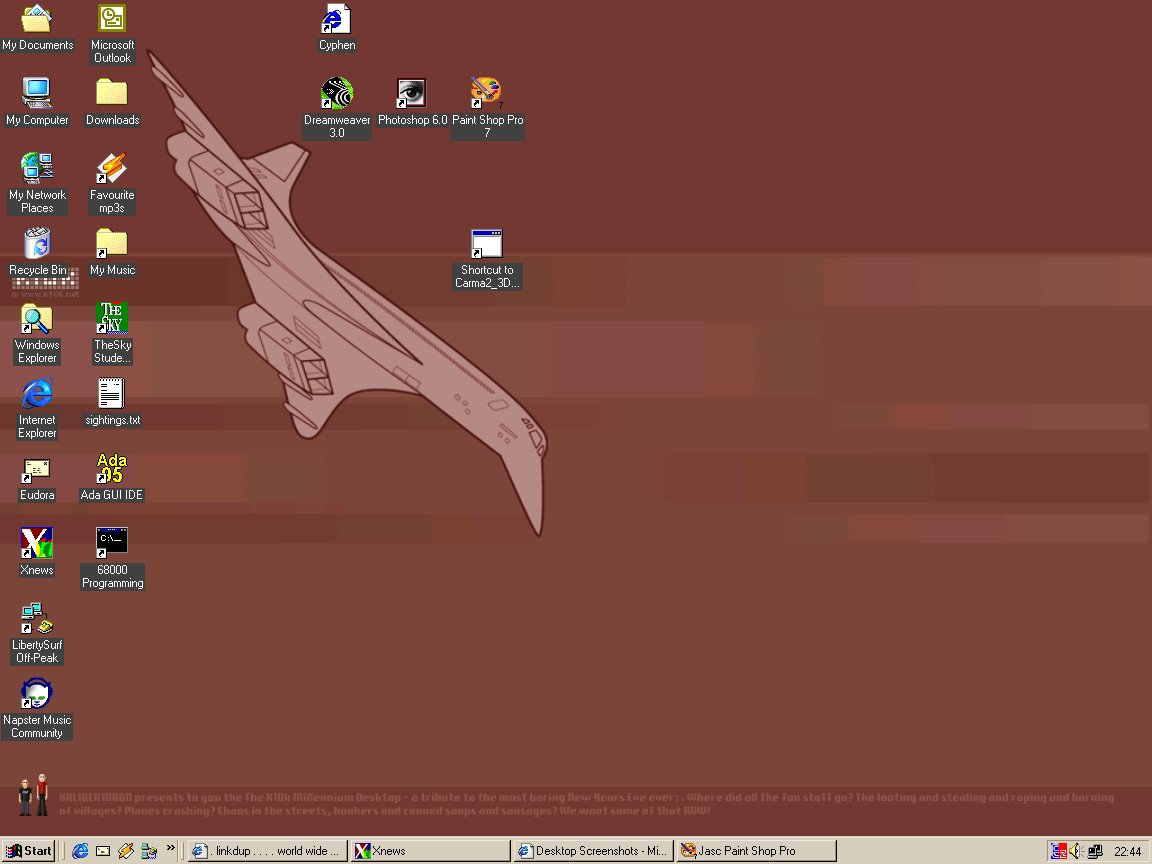Expand the Quick Launch overflow chevron
The height and width of the screenshot is (864, 1152).
click(x=171, y=849)
